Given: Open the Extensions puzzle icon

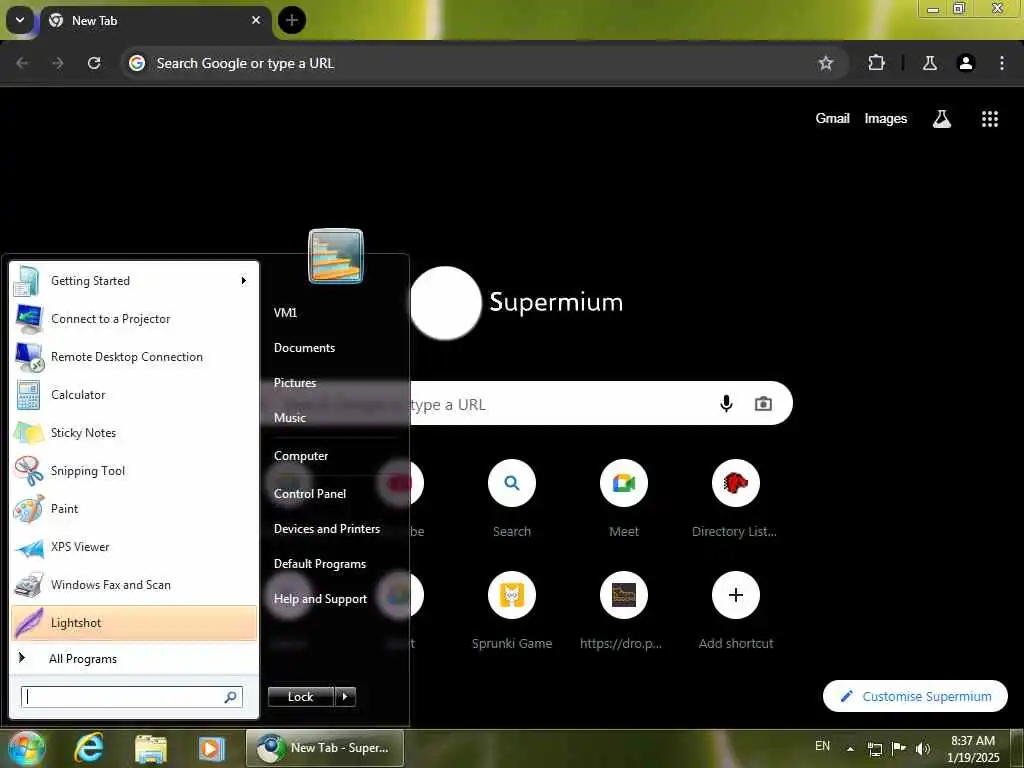Looking at the screenshot, I should click(x=876, y=63).
